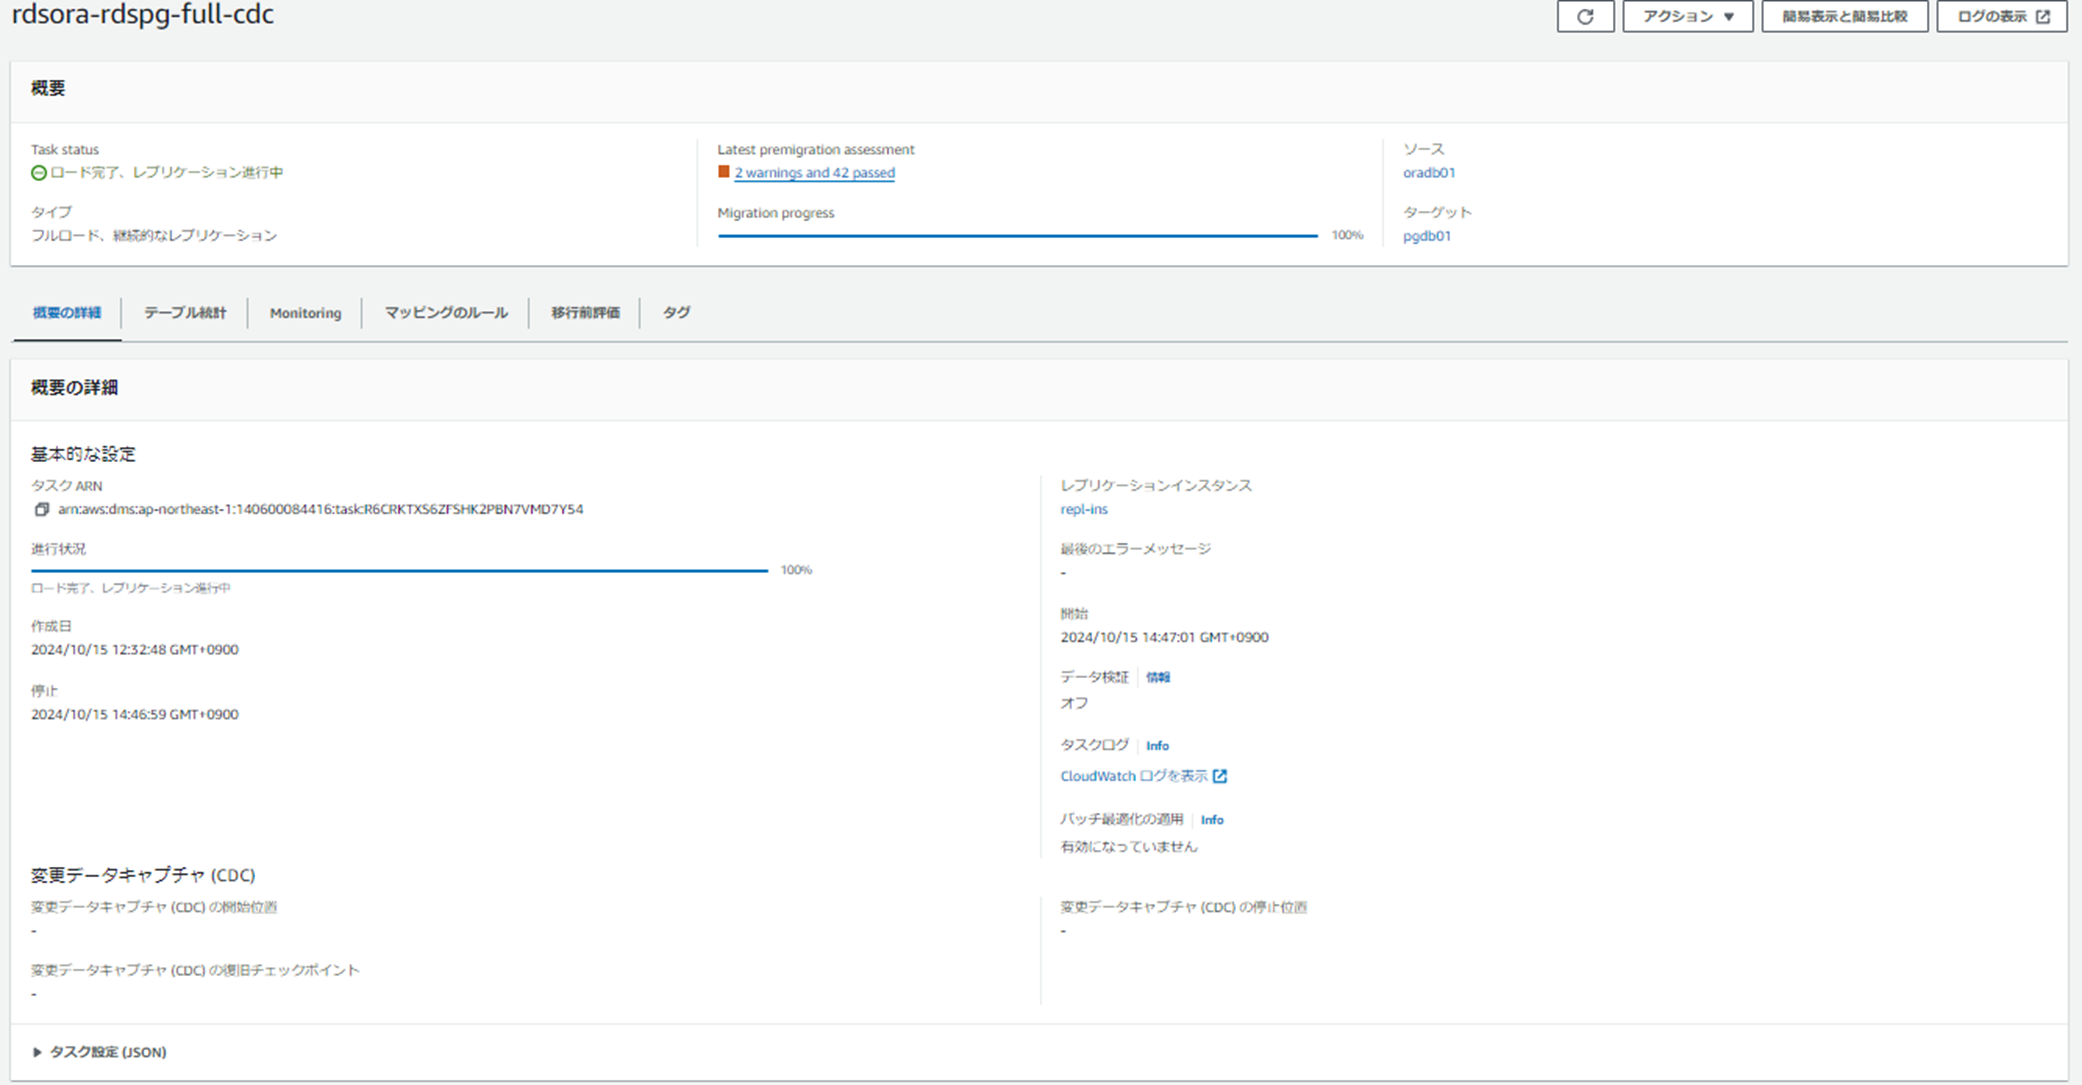Open the 2 warnings and 42 passed link

point(813,172)
